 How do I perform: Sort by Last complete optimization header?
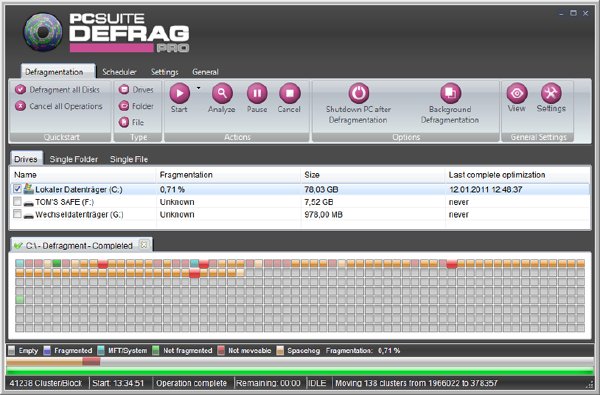click(517, 175)
